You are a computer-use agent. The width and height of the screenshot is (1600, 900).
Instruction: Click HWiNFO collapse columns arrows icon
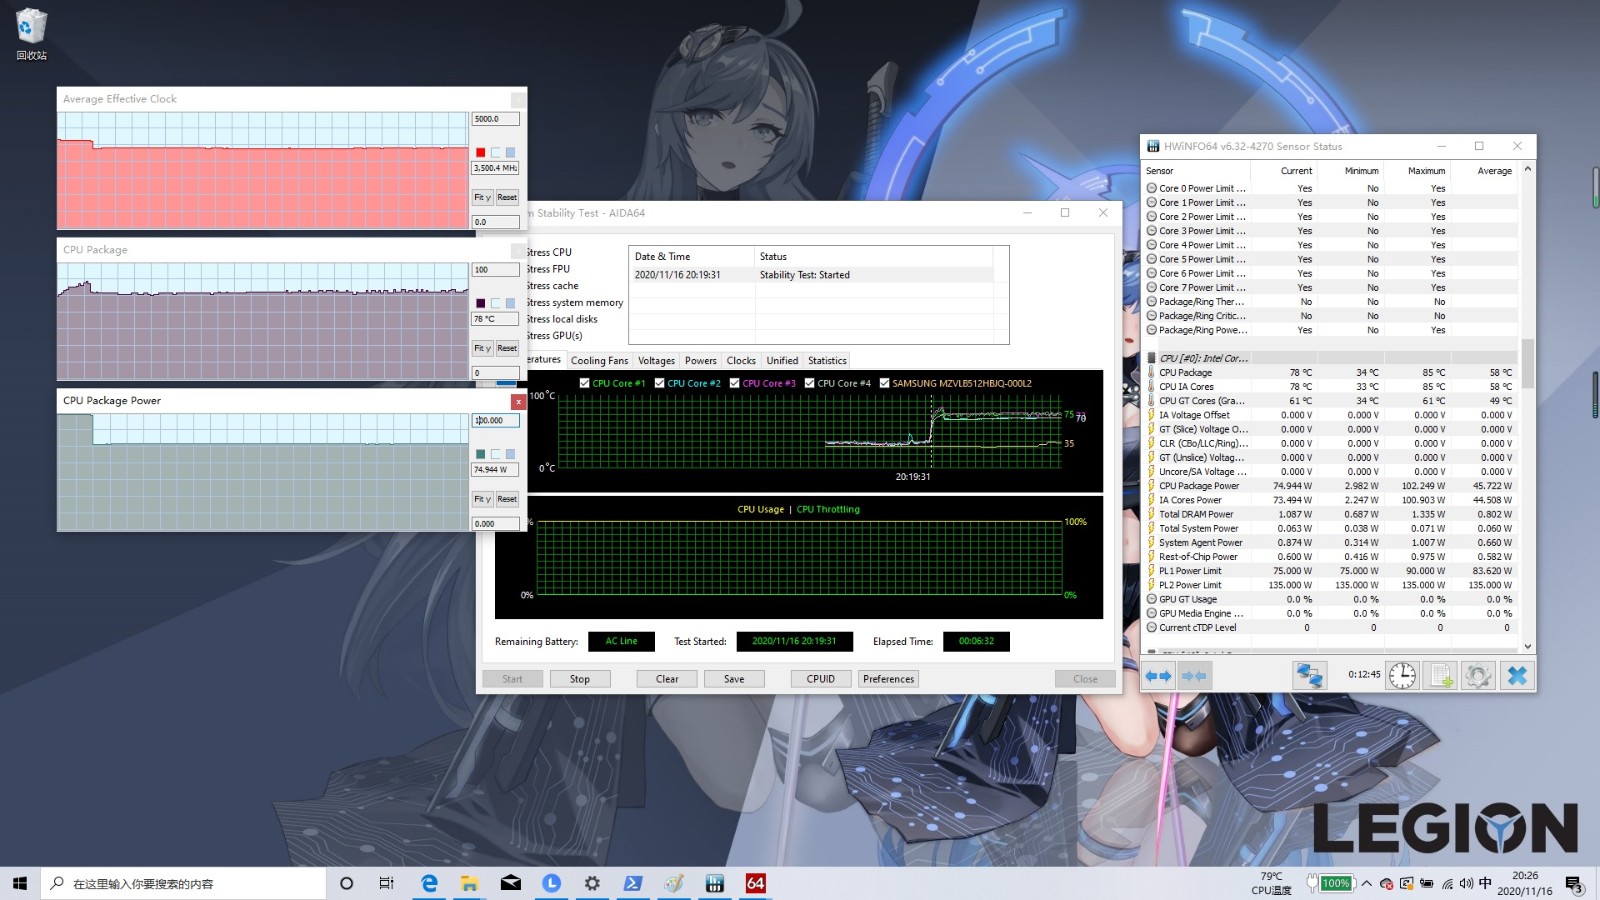(x=1195, y=676)
